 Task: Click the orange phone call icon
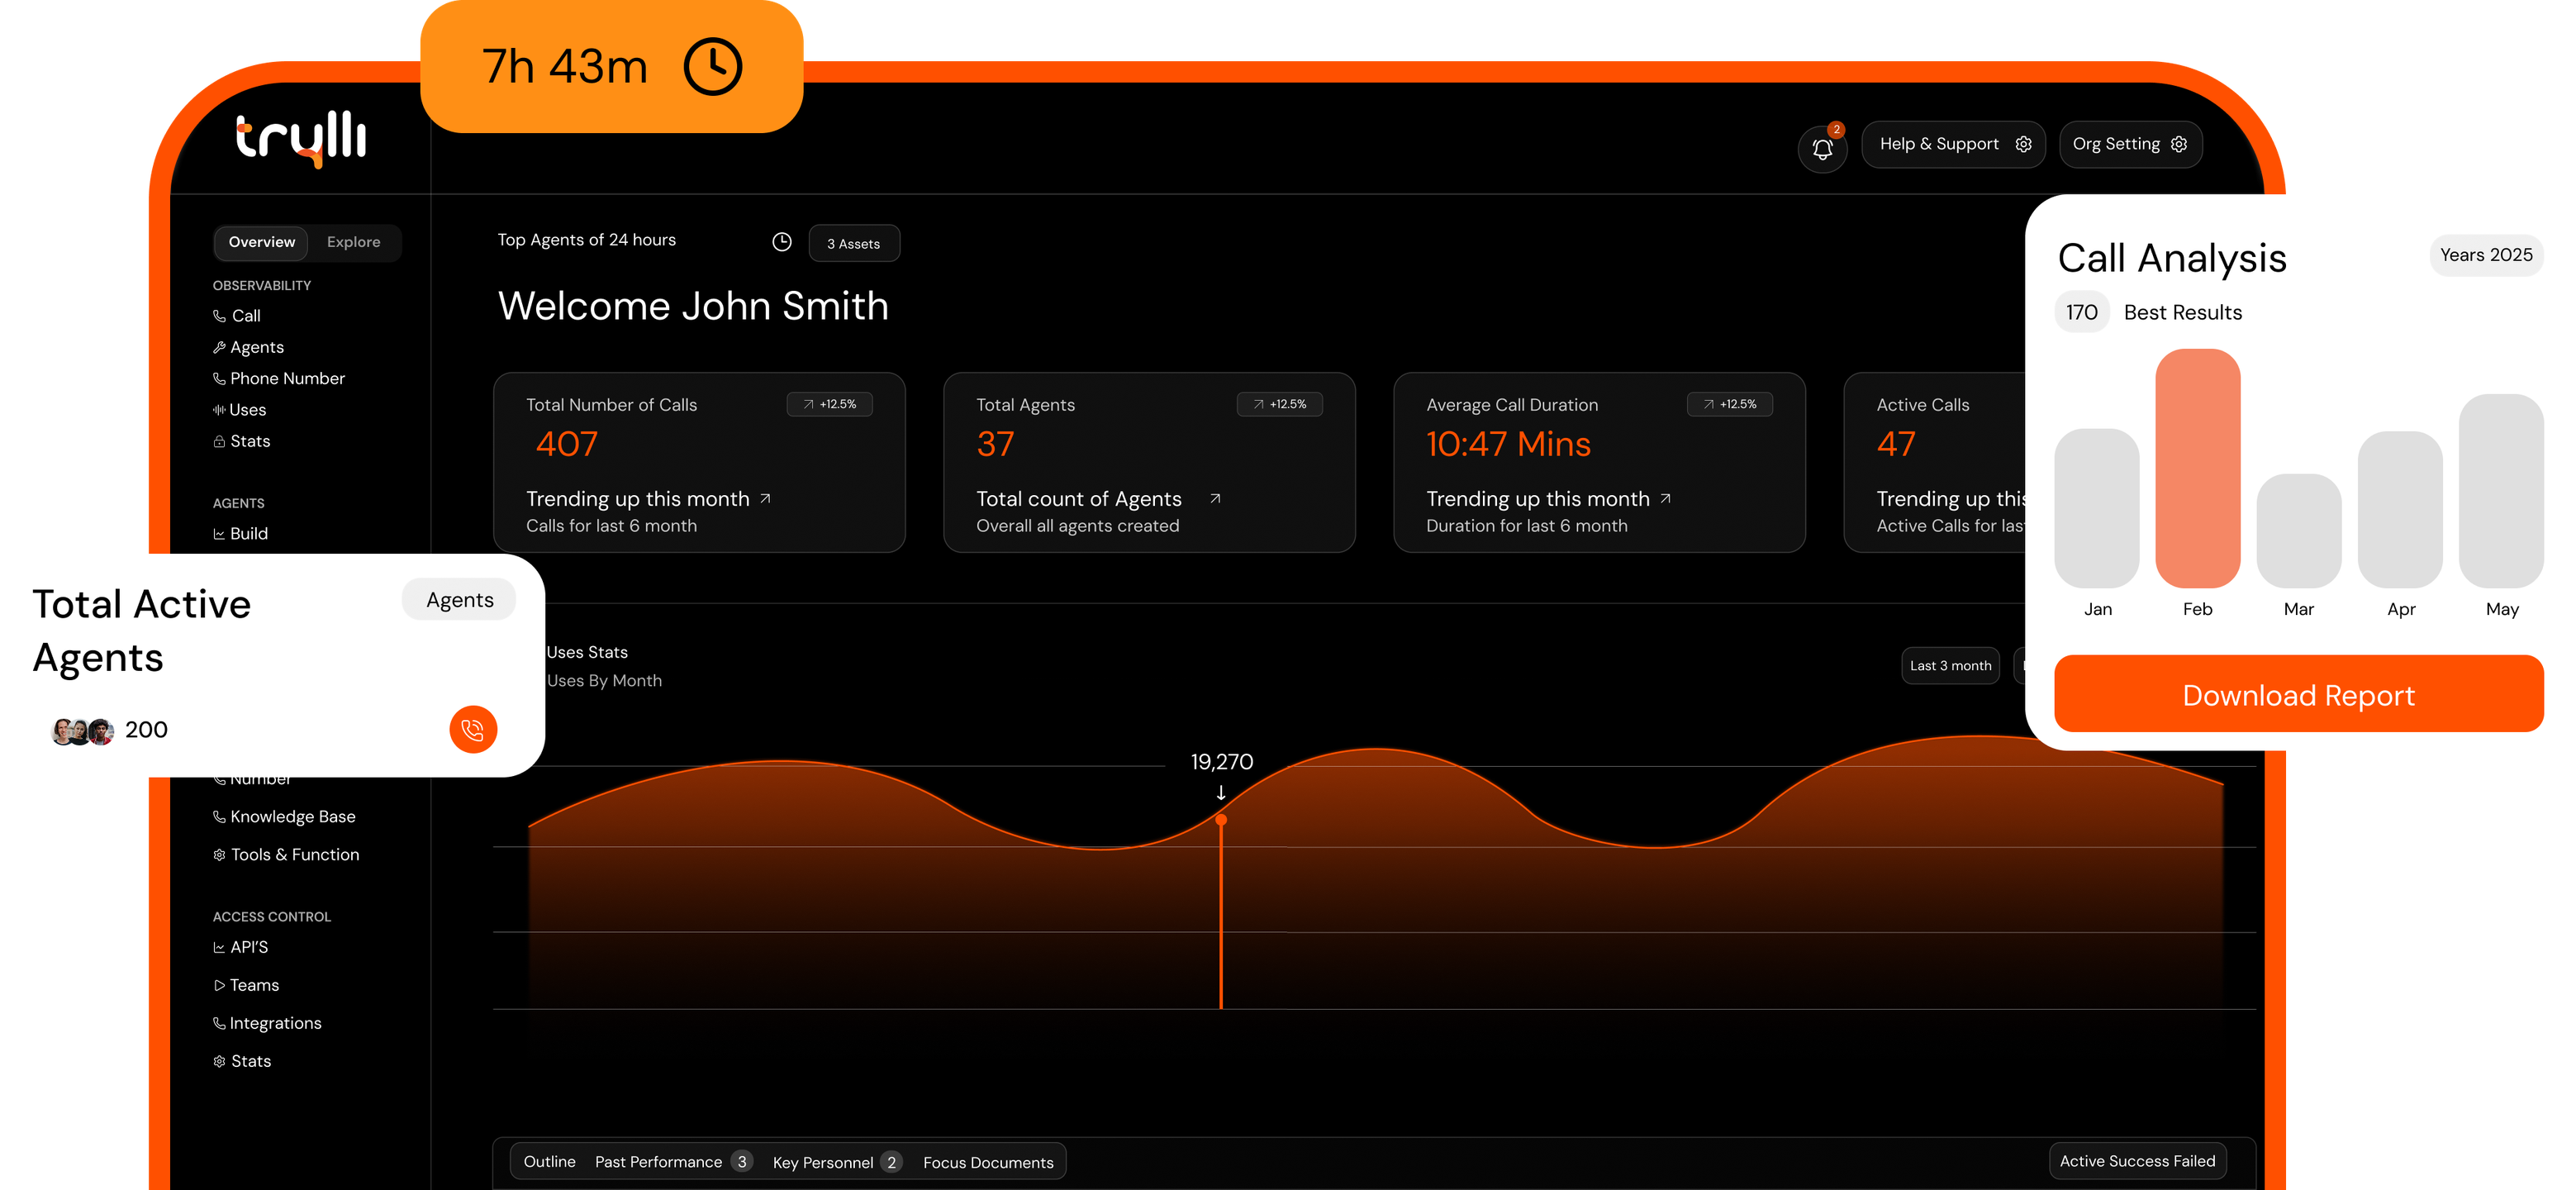pyautogui.click(x=473, y=729)
